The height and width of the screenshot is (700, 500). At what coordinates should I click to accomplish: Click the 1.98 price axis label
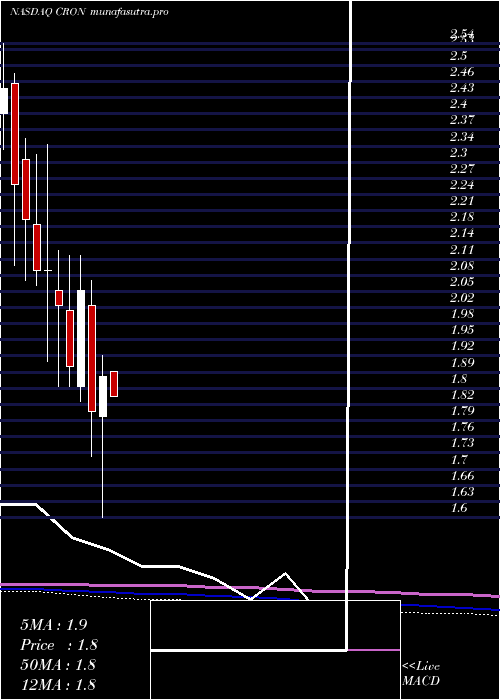tap(462, 314)
